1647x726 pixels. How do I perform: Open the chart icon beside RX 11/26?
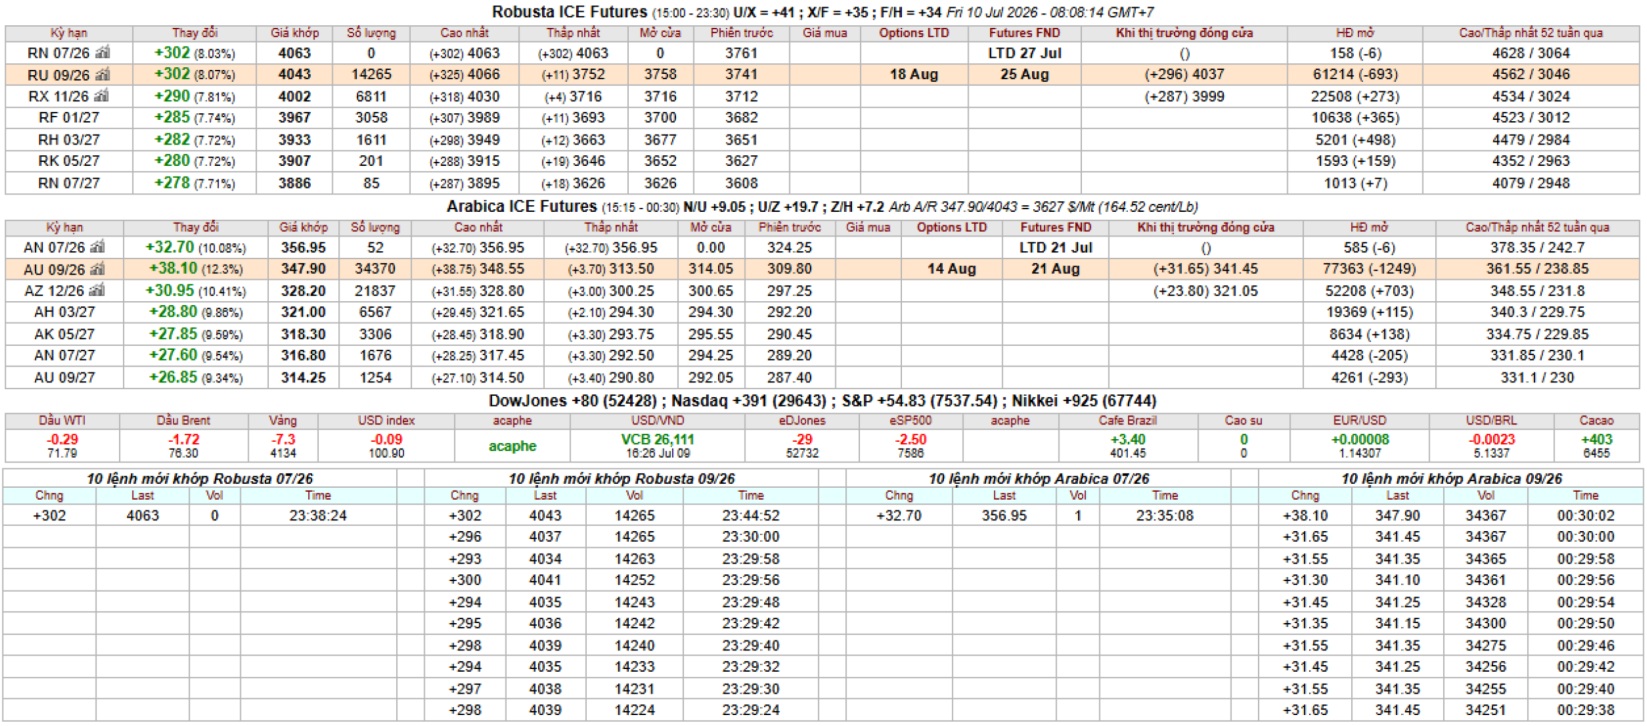point(101,96)
